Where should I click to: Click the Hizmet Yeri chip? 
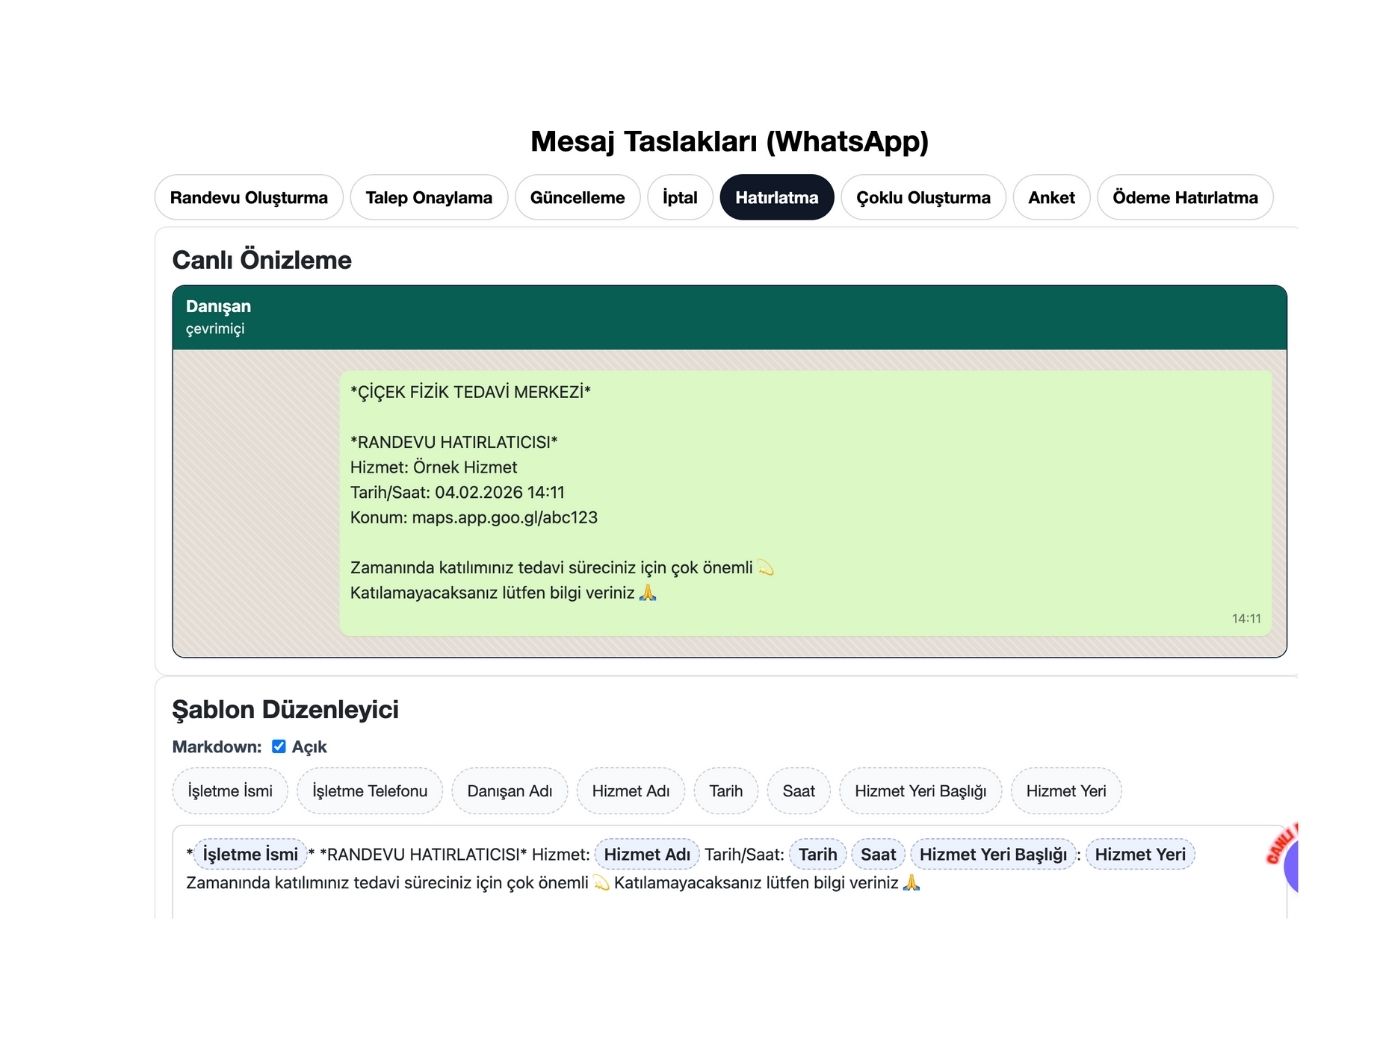pyautogui.click(x=1066, y=790)
